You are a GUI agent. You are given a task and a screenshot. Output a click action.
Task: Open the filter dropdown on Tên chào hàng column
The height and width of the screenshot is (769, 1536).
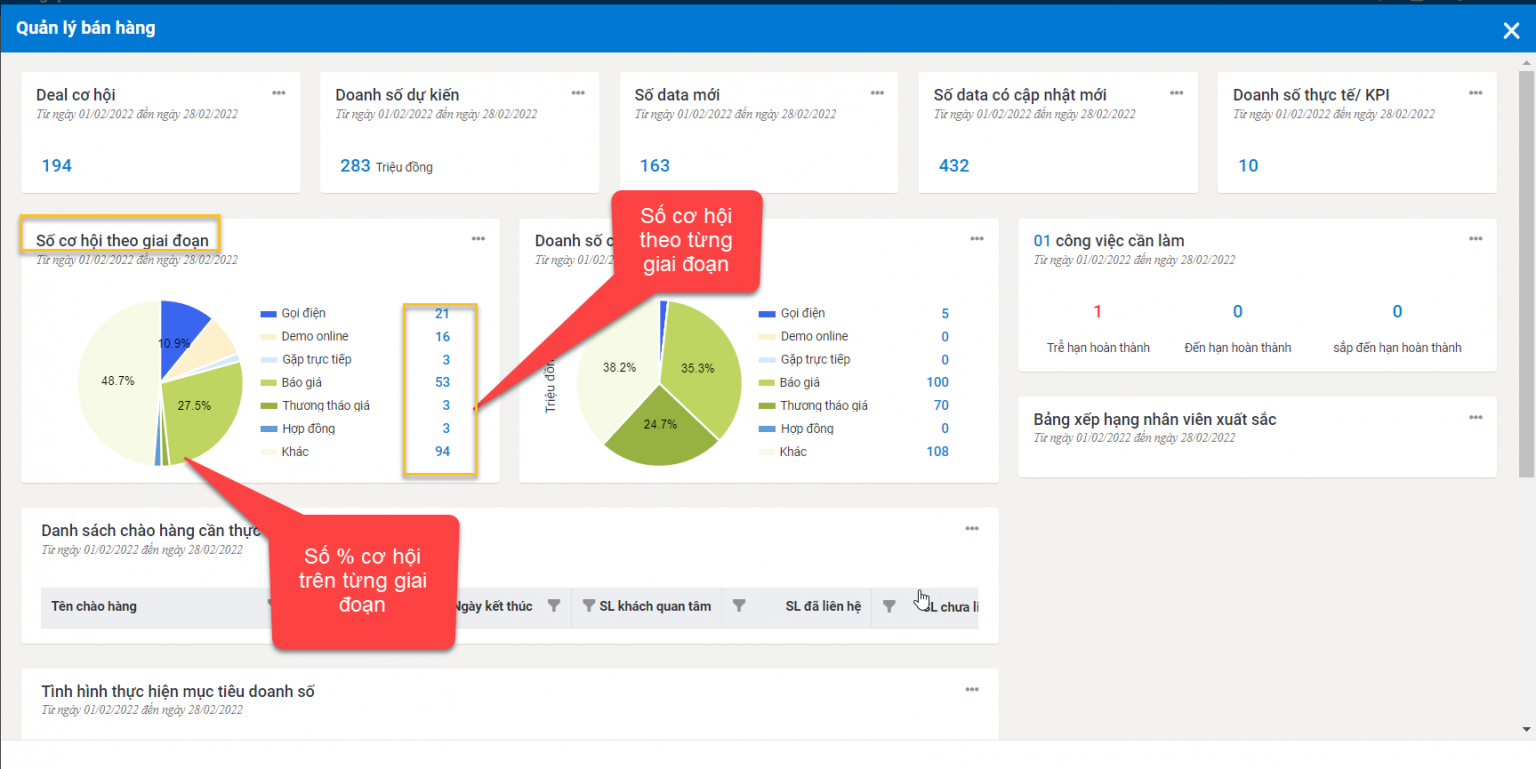(x=270, y=607)
